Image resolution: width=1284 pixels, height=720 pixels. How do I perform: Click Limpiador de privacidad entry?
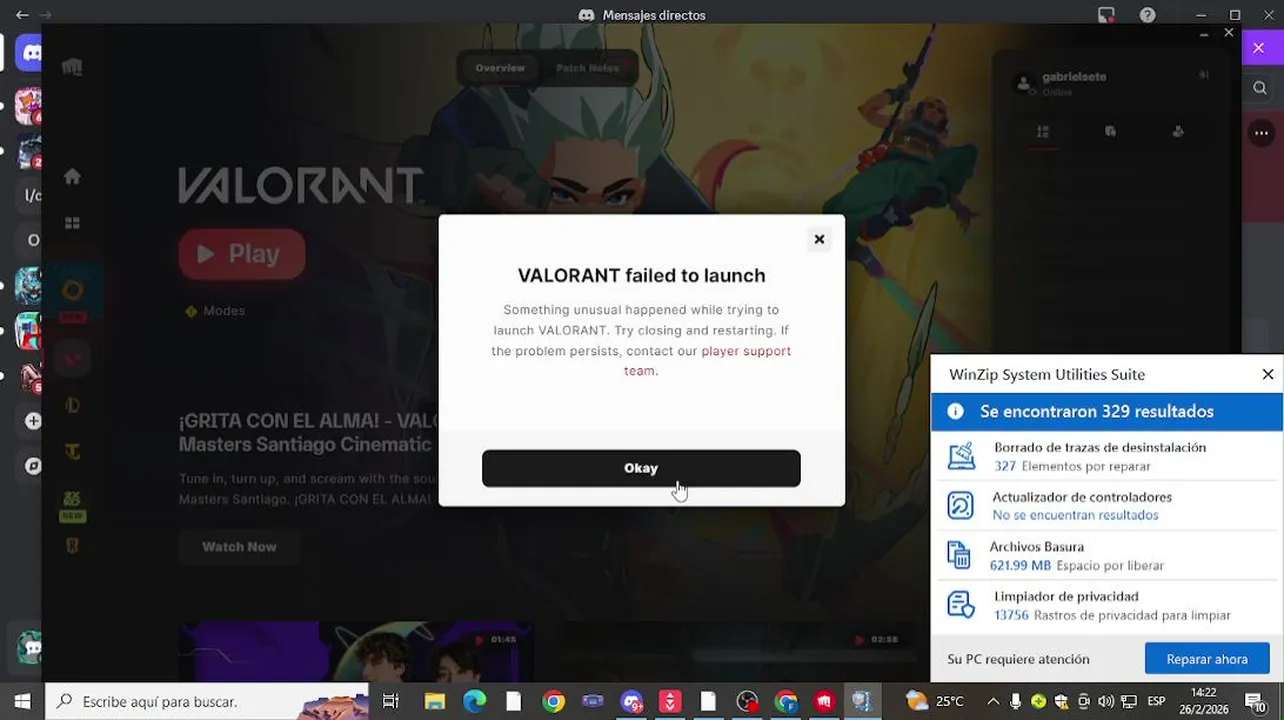click(1106, 605)
